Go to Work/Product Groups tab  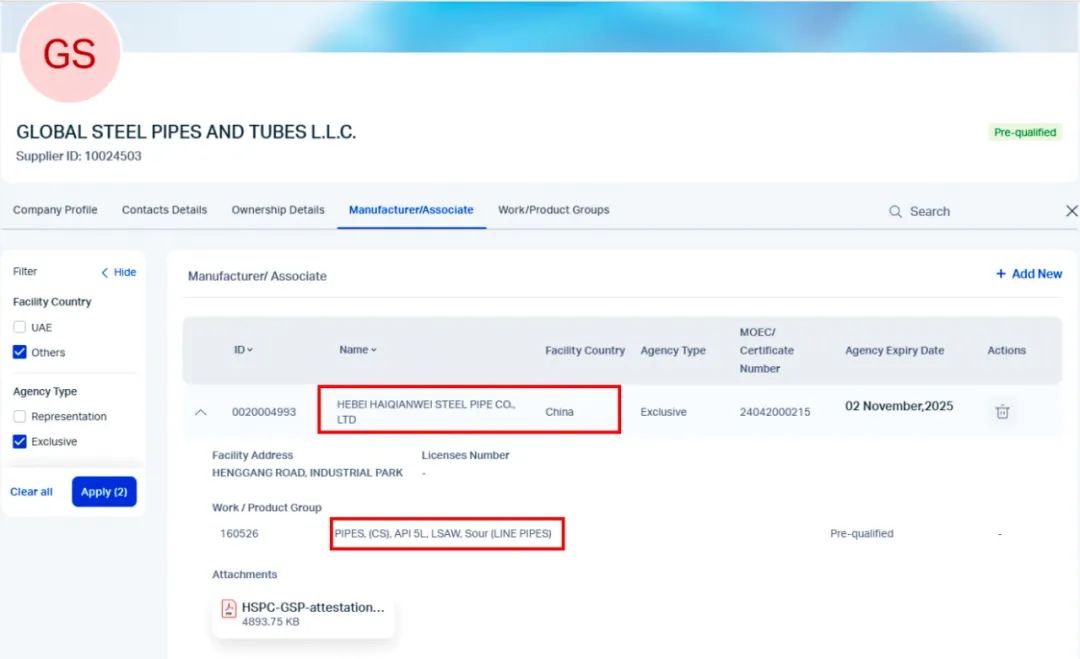[554, 209]
